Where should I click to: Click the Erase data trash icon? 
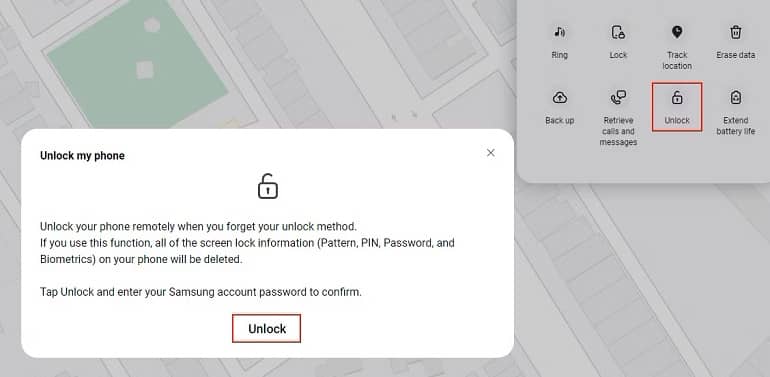736,32
